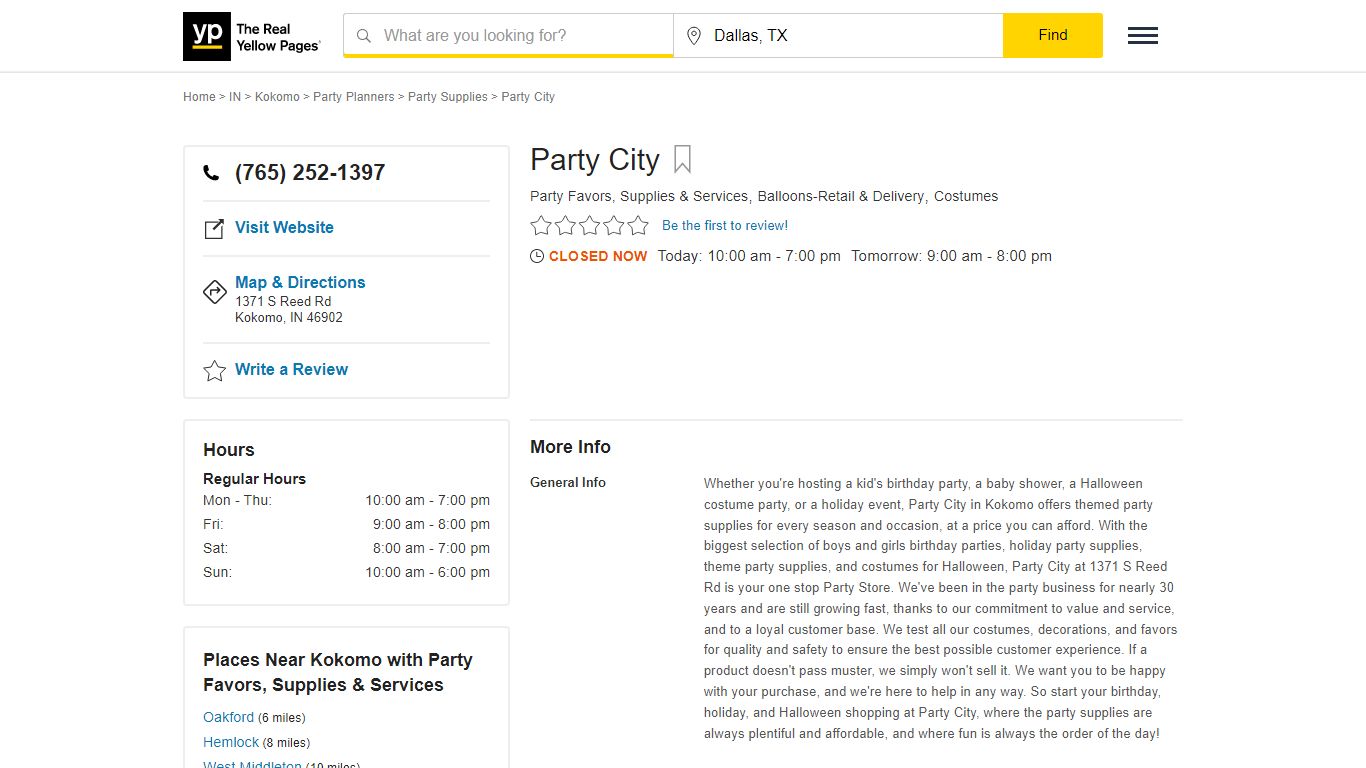Open the Oakford nearby place link

[x=229, y=717]
